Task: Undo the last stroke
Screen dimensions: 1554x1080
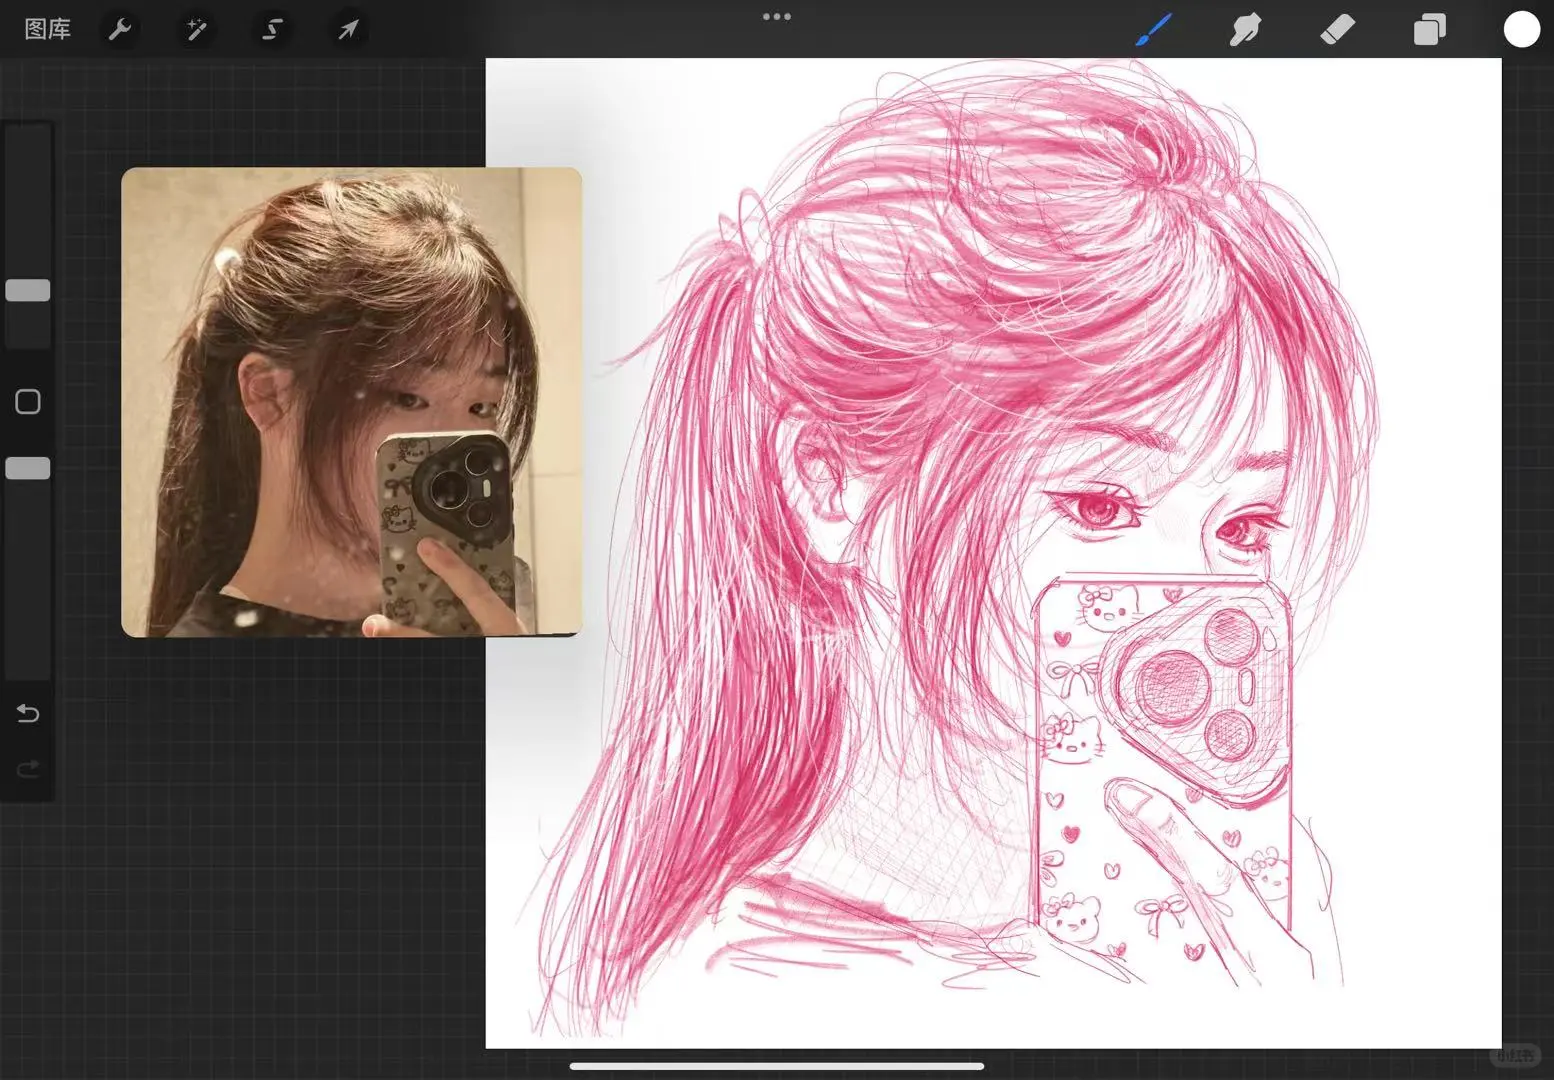Action: click(28, 713)
